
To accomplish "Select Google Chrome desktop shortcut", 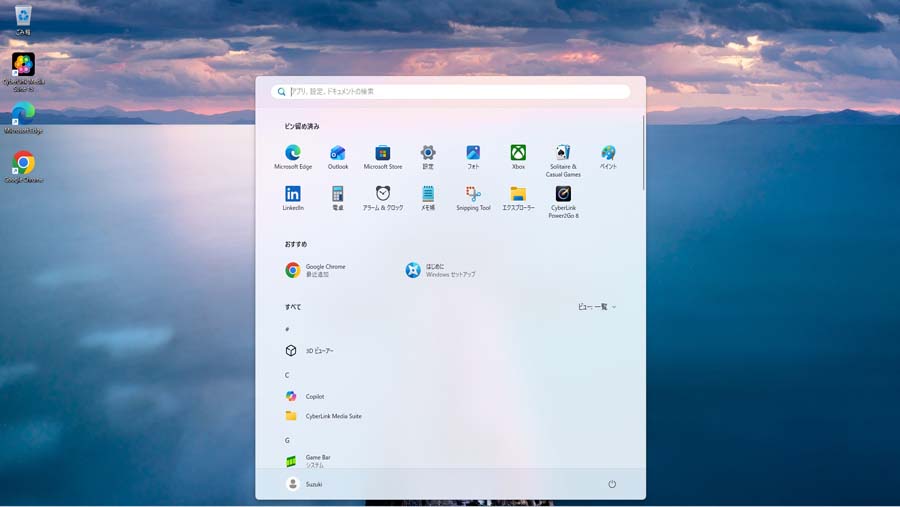I will [x=23, y=167].
